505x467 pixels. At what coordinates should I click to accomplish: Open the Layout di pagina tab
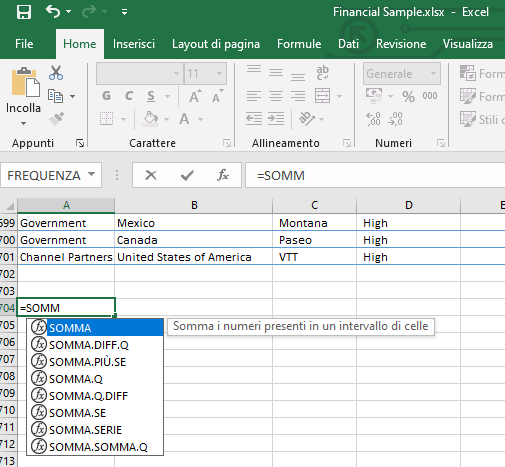216,44
